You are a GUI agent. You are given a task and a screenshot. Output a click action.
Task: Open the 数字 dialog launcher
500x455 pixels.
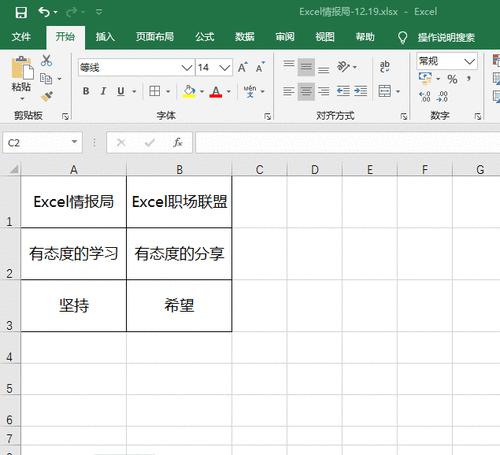pos(478,116)
